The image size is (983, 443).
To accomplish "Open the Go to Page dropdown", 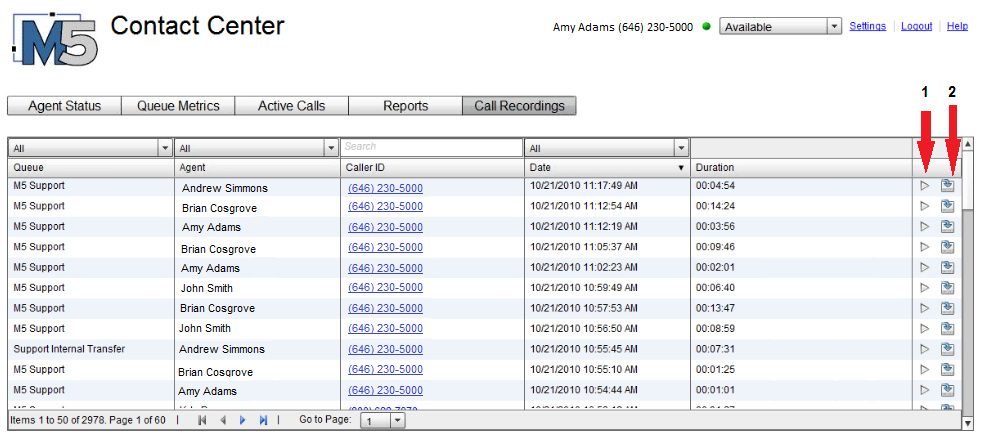I will (x=383, y=421).
